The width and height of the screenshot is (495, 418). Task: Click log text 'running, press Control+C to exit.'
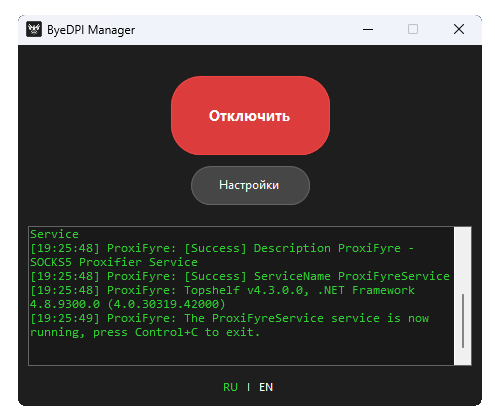145,332
